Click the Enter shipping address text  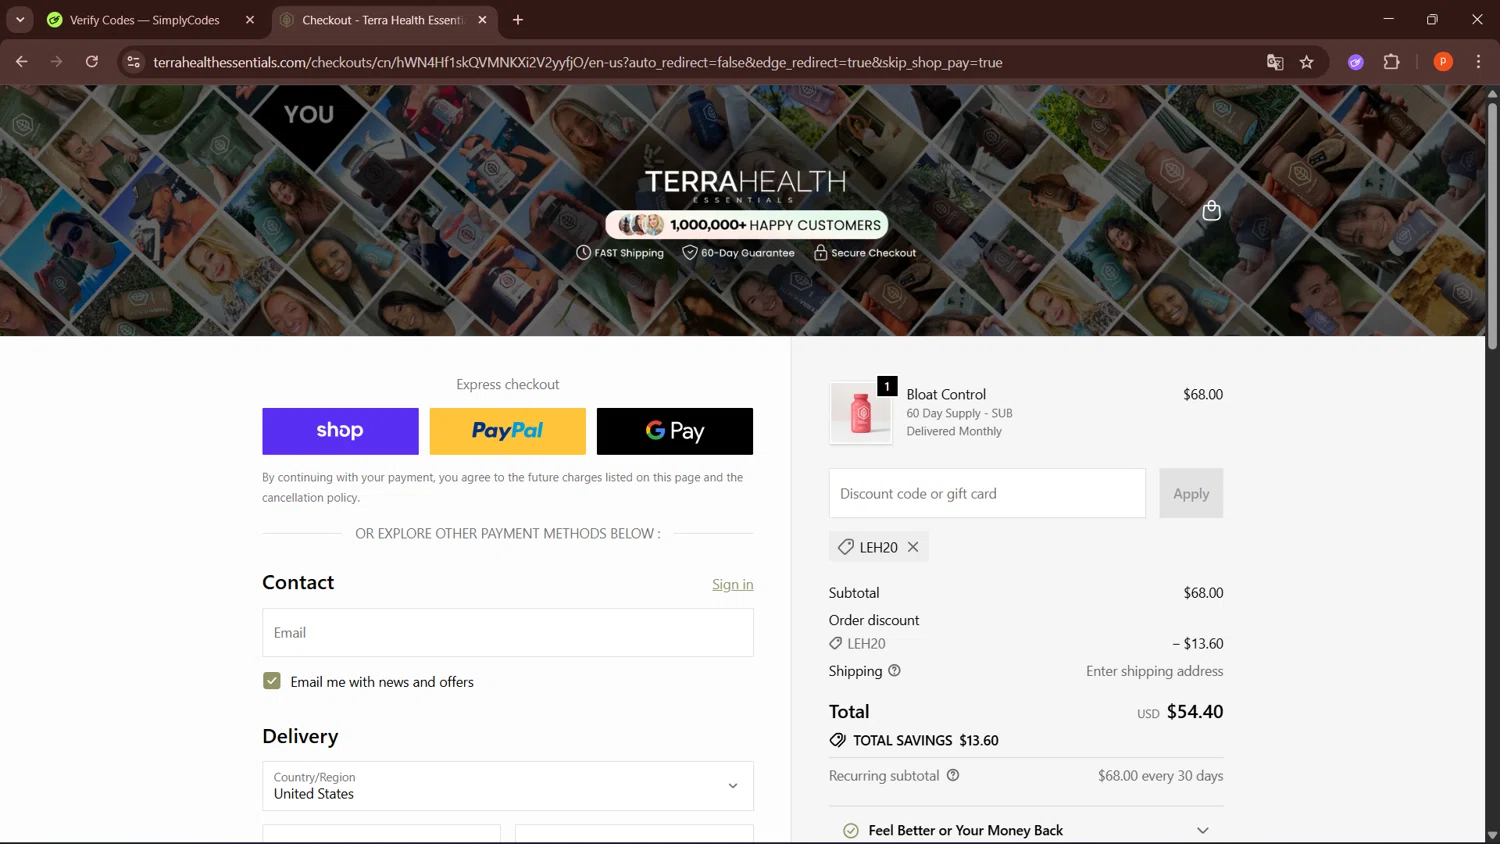pyautogui.click(x=1154, y=671)
